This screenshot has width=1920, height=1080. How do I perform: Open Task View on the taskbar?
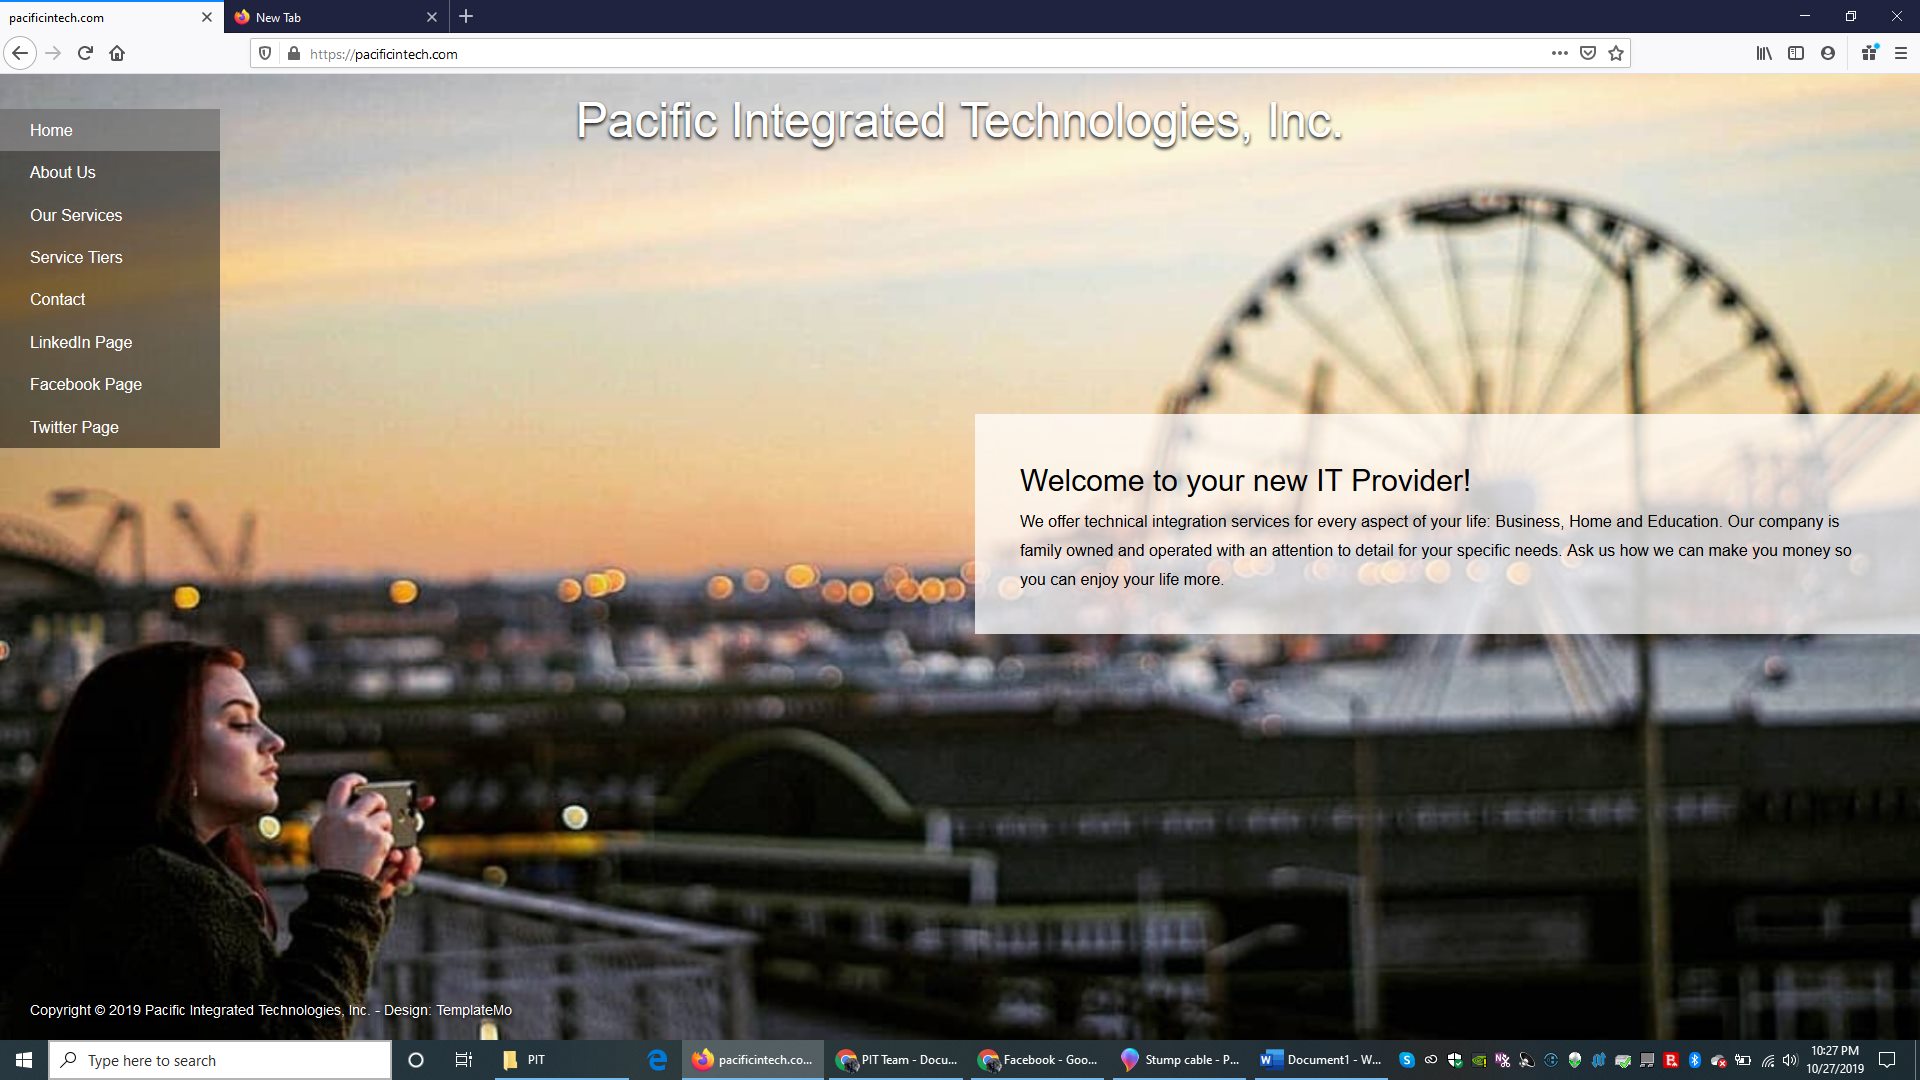(x=464, y=1060)
